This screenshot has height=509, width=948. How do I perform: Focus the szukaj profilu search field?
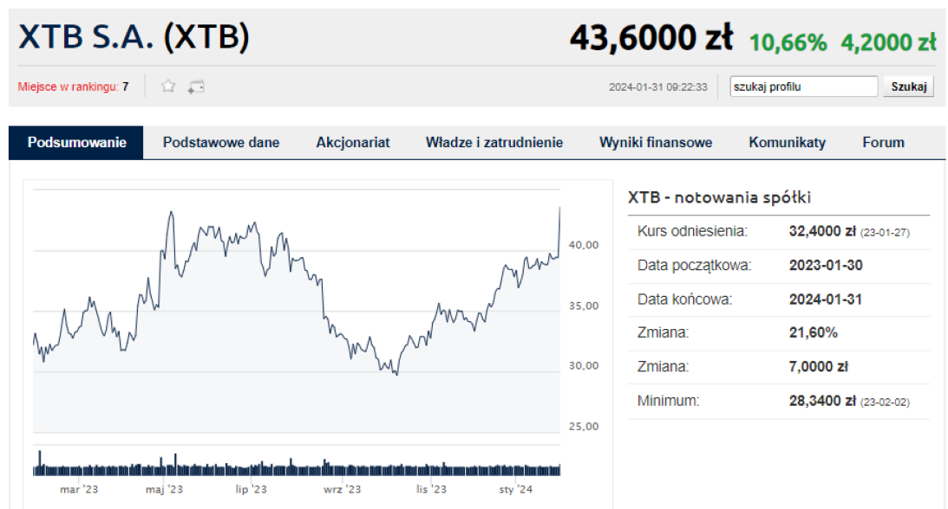click(x=804, y=86)
